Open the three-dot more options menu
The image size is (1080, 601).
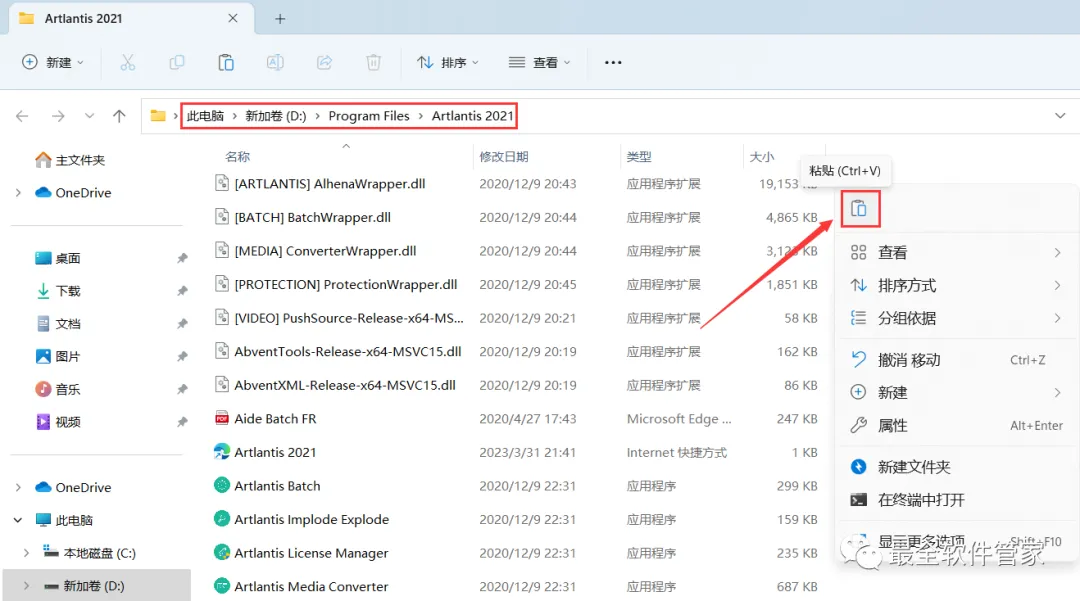(613, 63)
